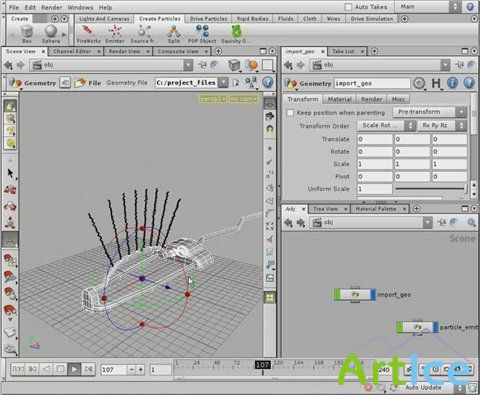Click the Box shelf tool
This screenshot has width=480, height=395.
point(27,34)
